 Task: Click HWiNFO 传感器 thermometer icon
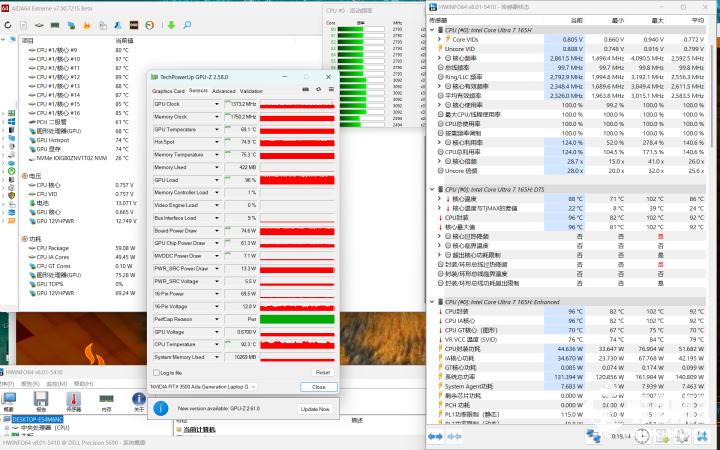click(73, 401)
